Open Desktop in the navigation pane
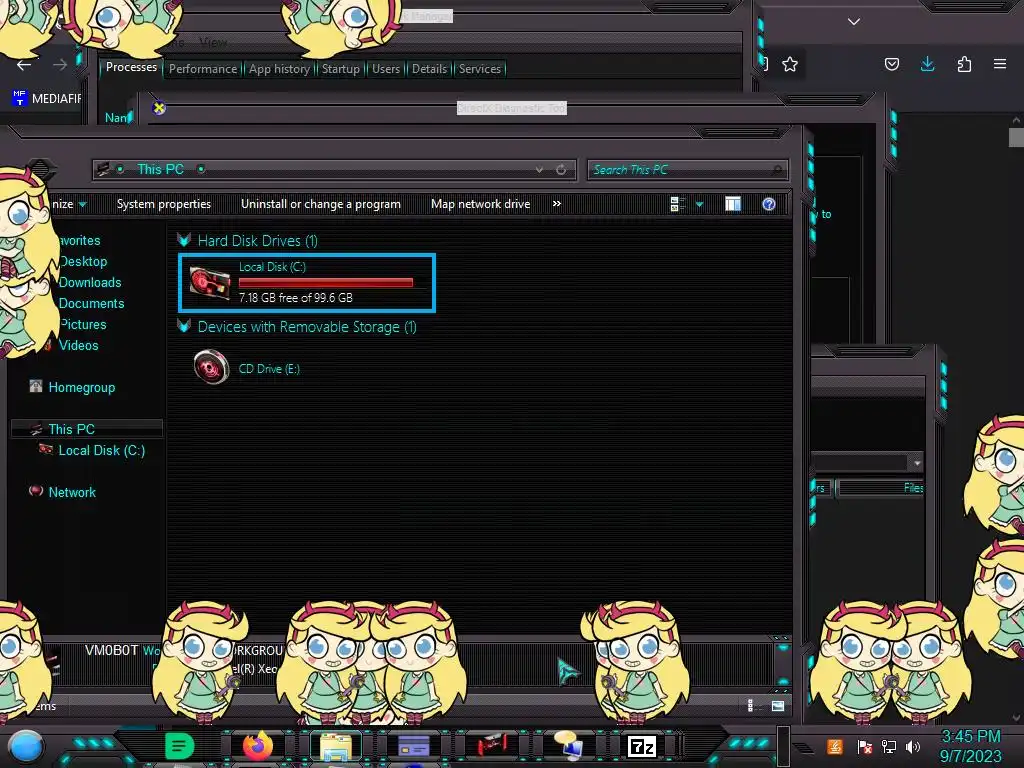1024x768 pixels. coord(83,261)
